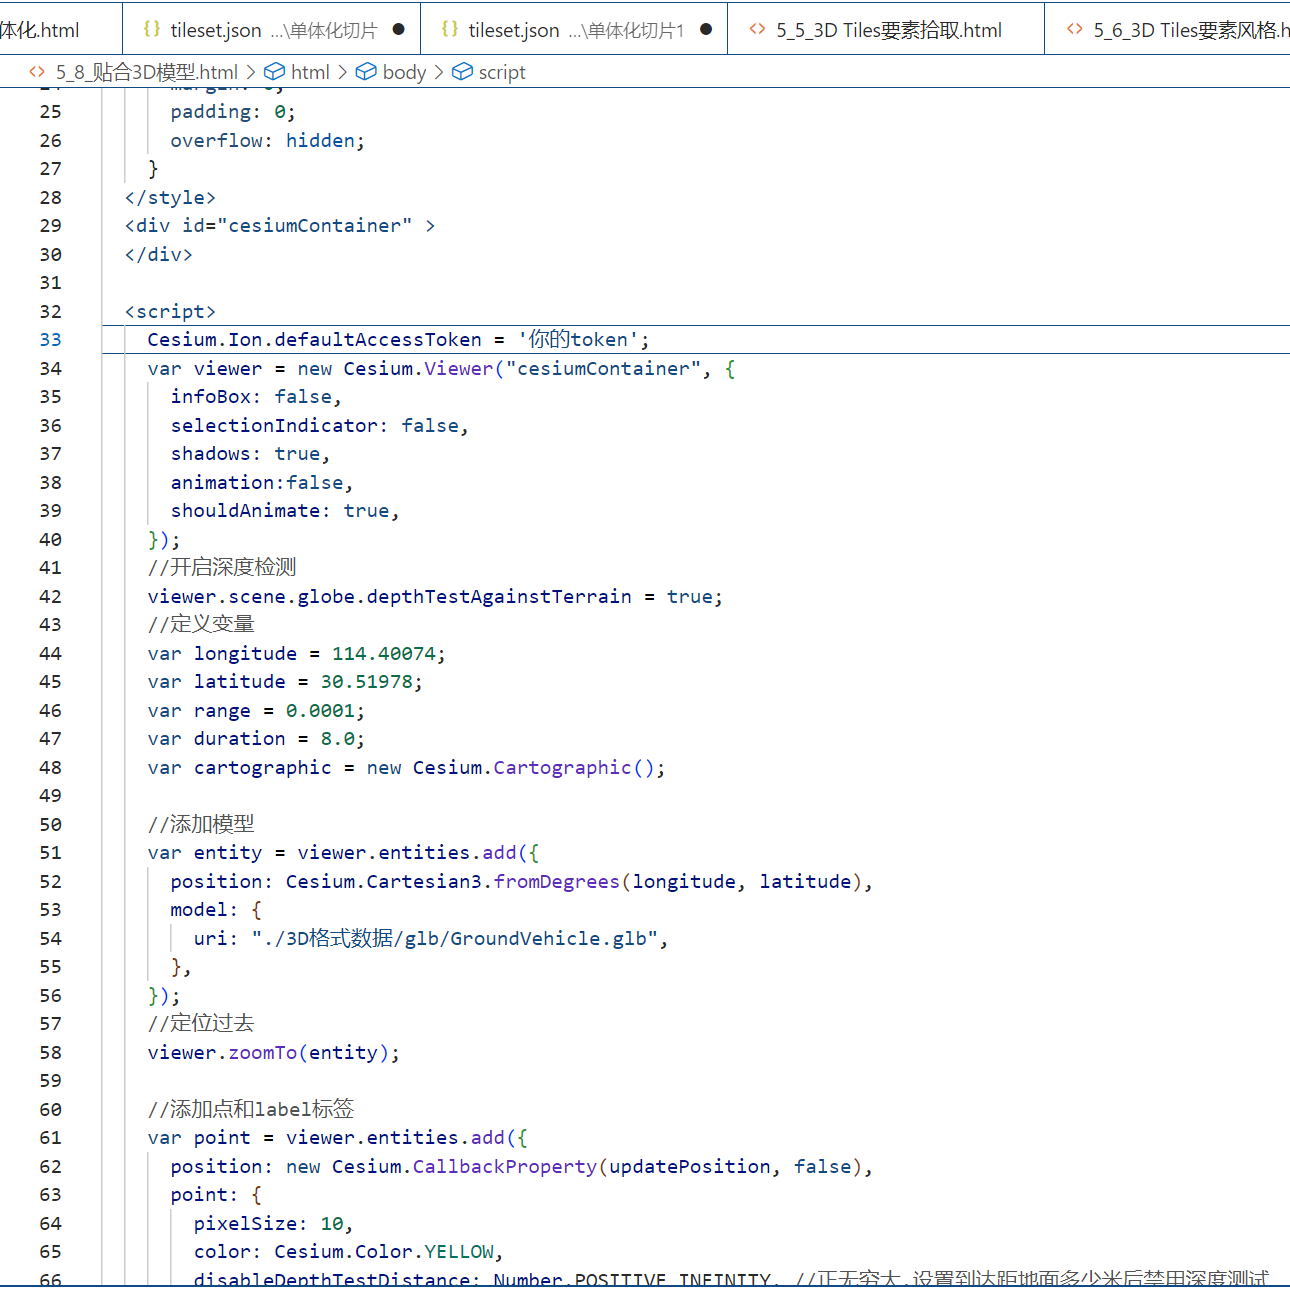
Task: Click the comment '//添加点和label标签'
Action: tap(251, 1110)
